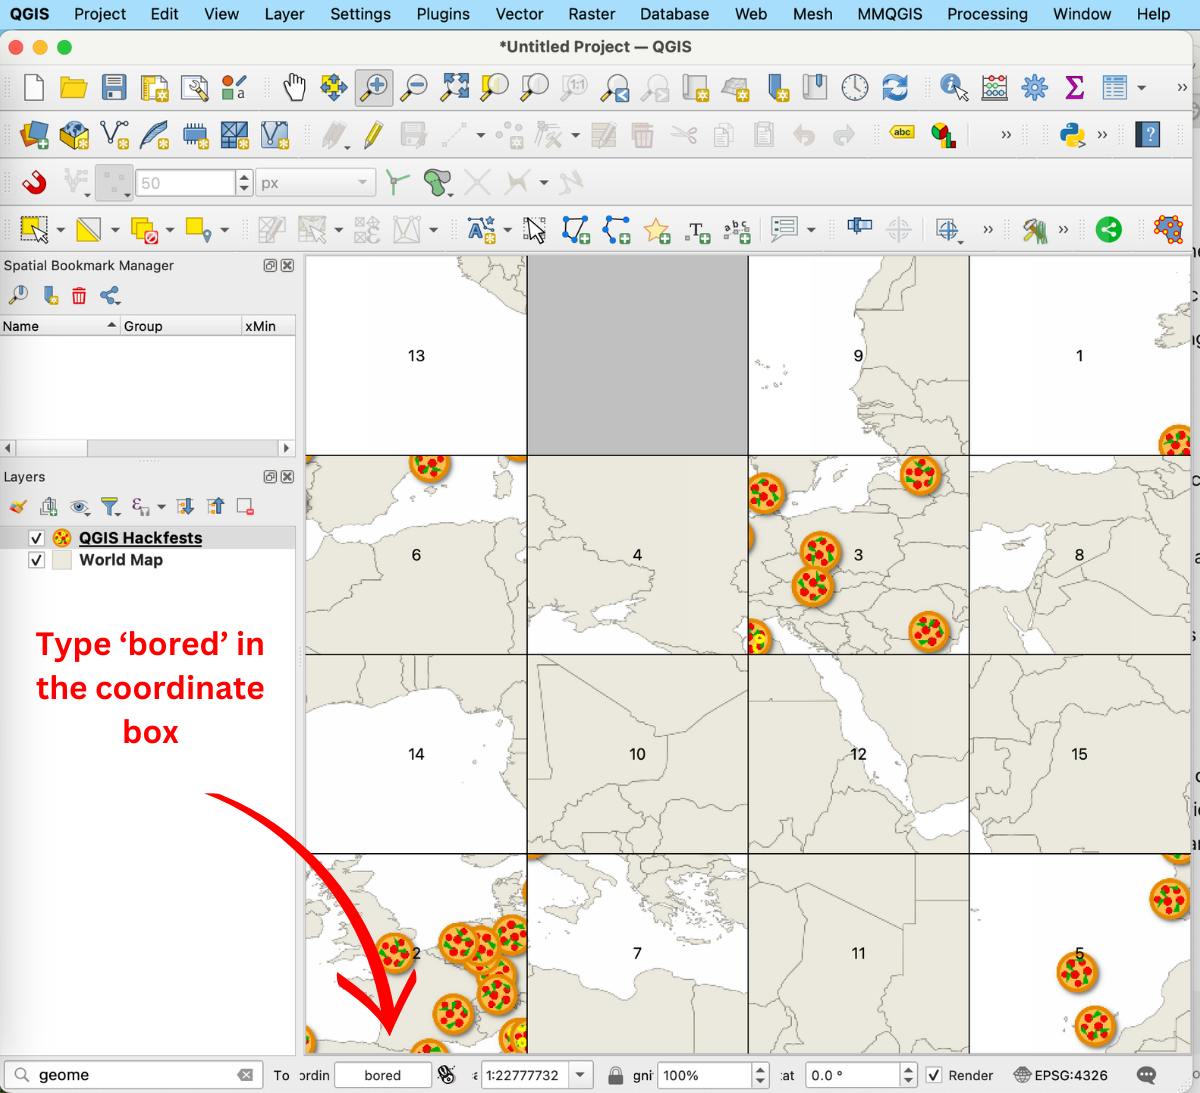Open the MMQGIS menu
This screenshot has width=1200, height=1093.
pyautogui.click(x=890, y=14)
